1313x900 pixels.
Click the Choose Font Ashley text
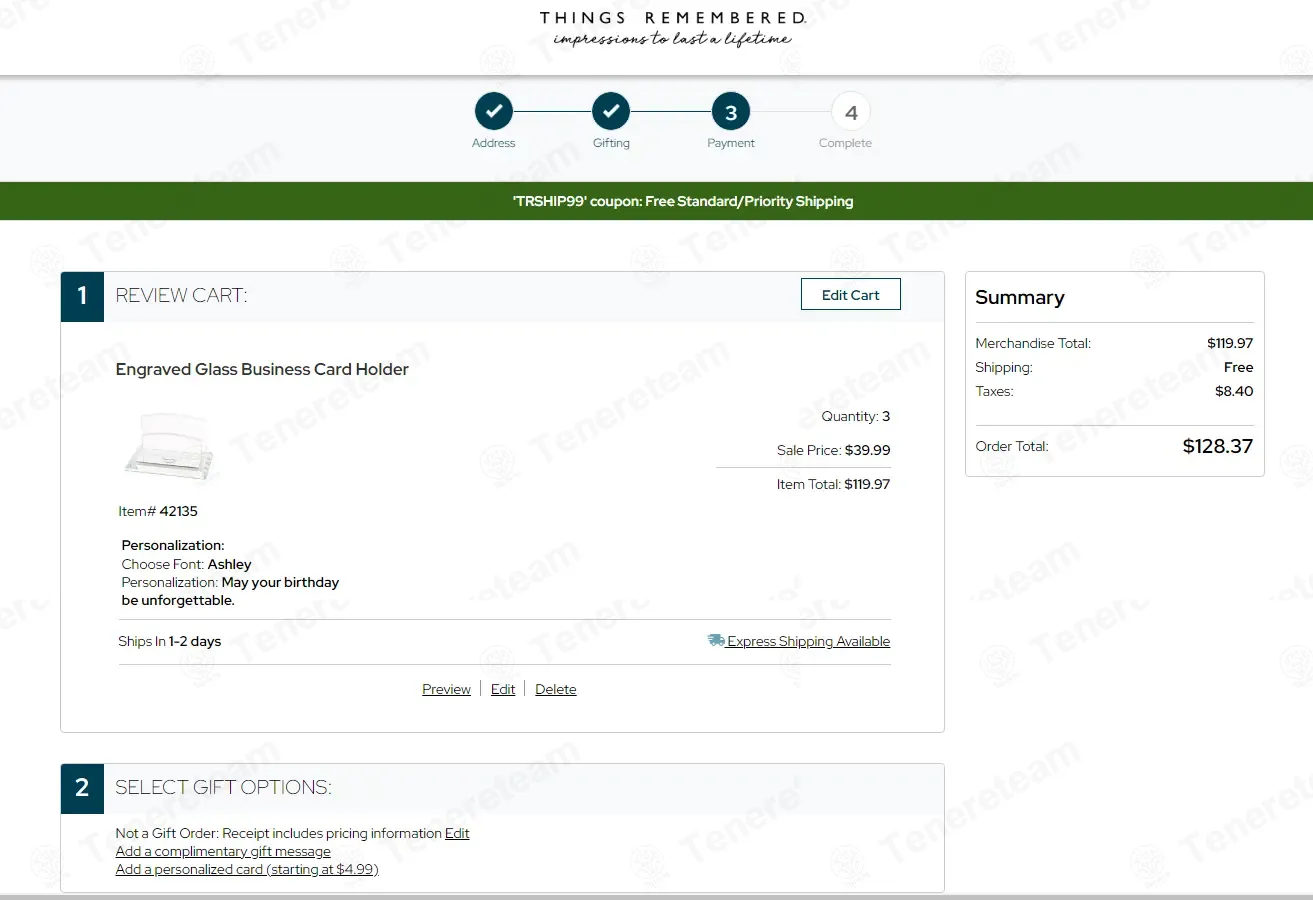(x=187, y=564)
